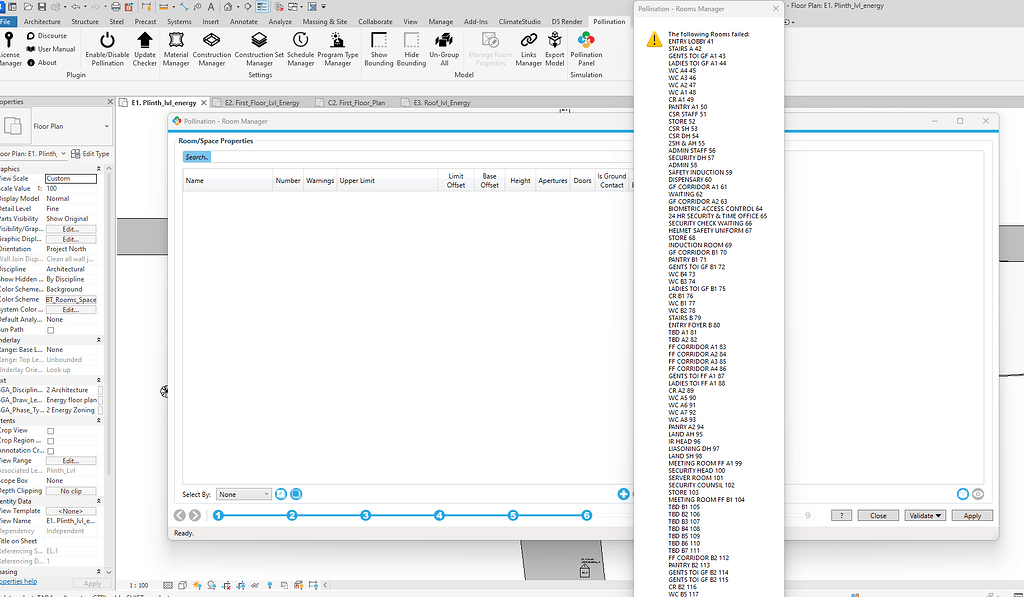
Task: Toggle the Crop Region Visible checkbox
Action: click(x=50, y=441)
